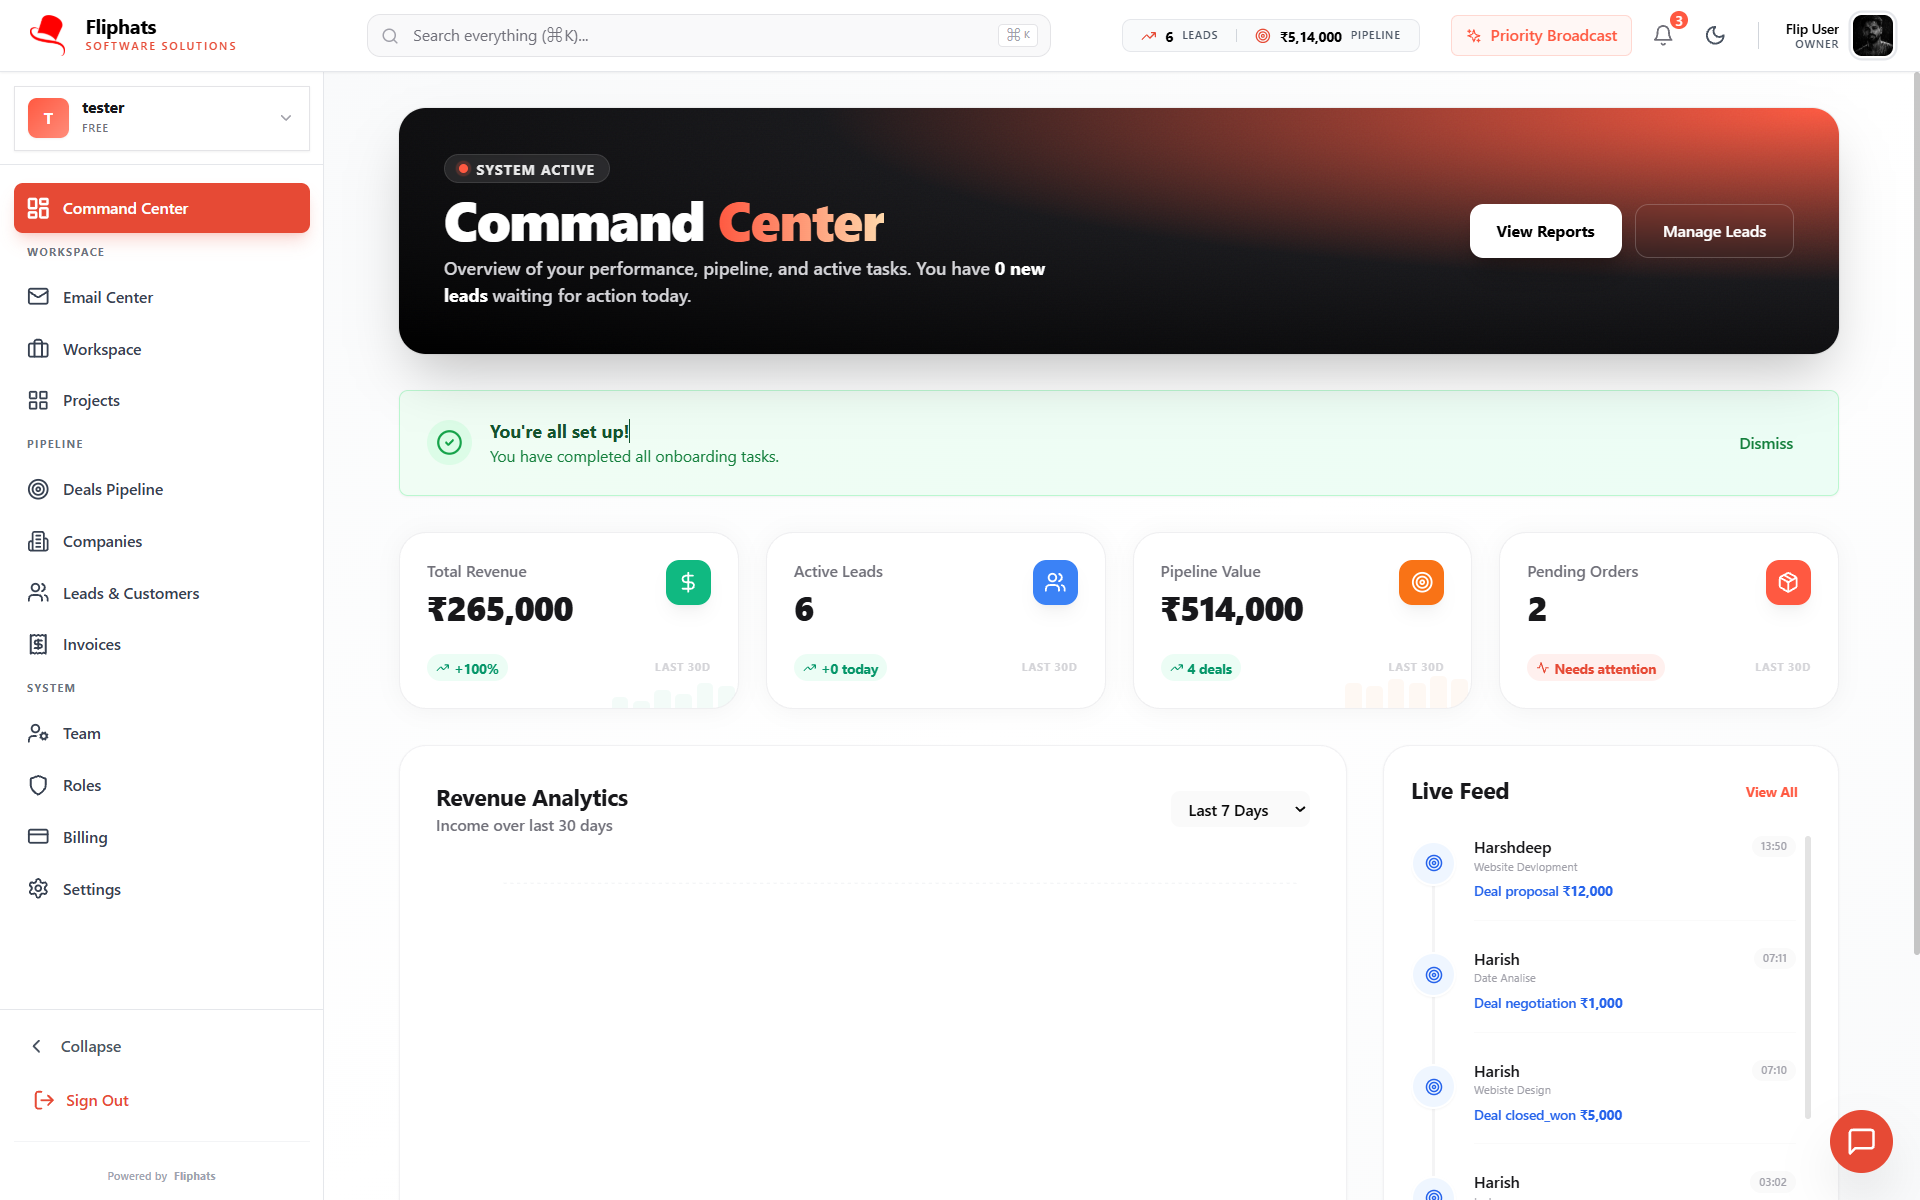Open the Flip User profile avatar

pyautogui.click(x=1872, y=36)
